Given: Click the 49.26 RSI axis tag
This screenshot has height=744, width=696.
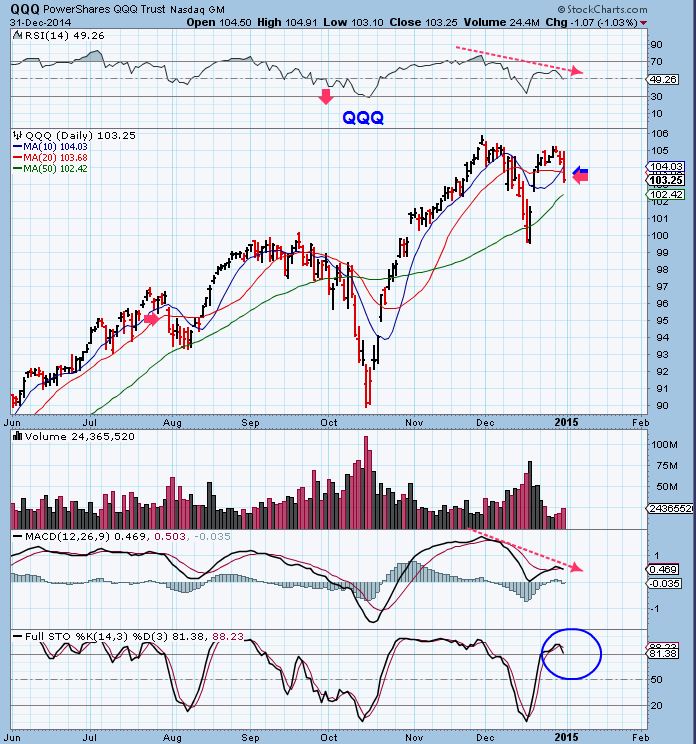Looking at the screenshot, I should (663, 79).
